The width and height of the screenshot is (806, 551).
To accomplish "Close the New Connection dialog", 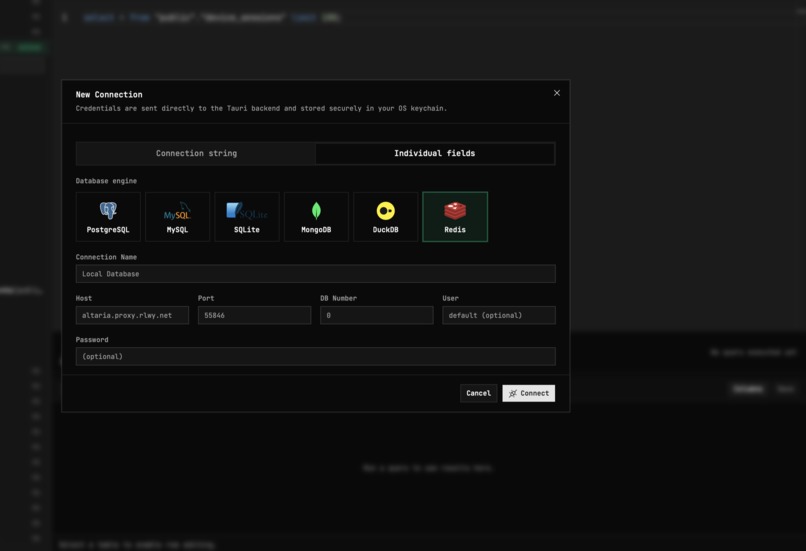I will coord(557,93).
